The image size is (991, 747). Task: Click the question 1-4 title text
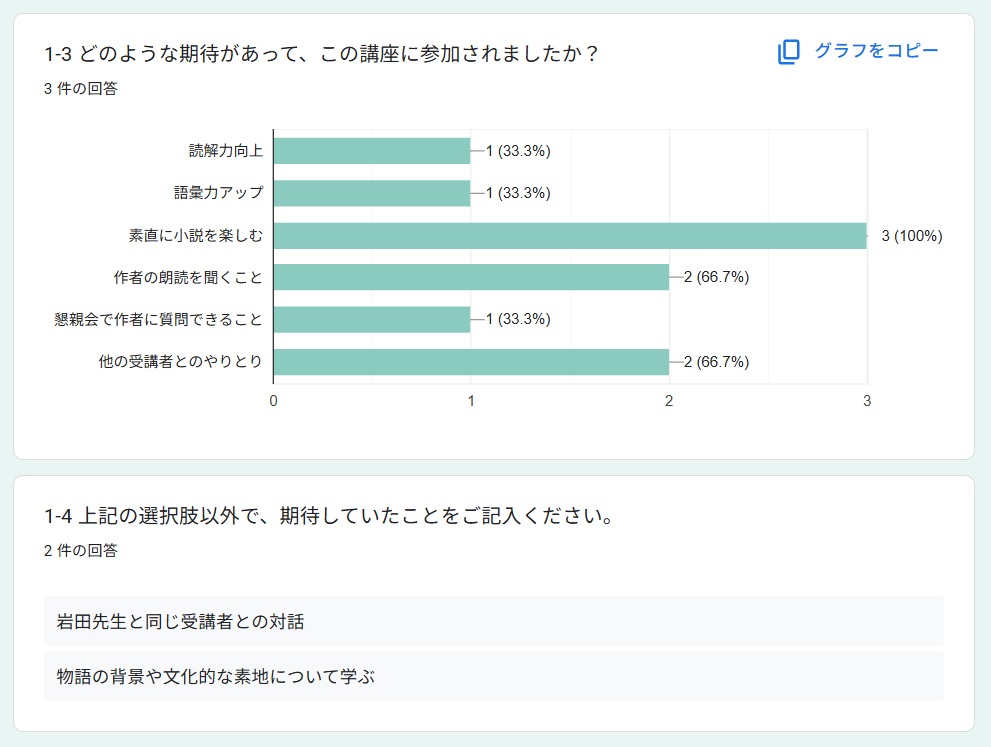tap(328, 516)
